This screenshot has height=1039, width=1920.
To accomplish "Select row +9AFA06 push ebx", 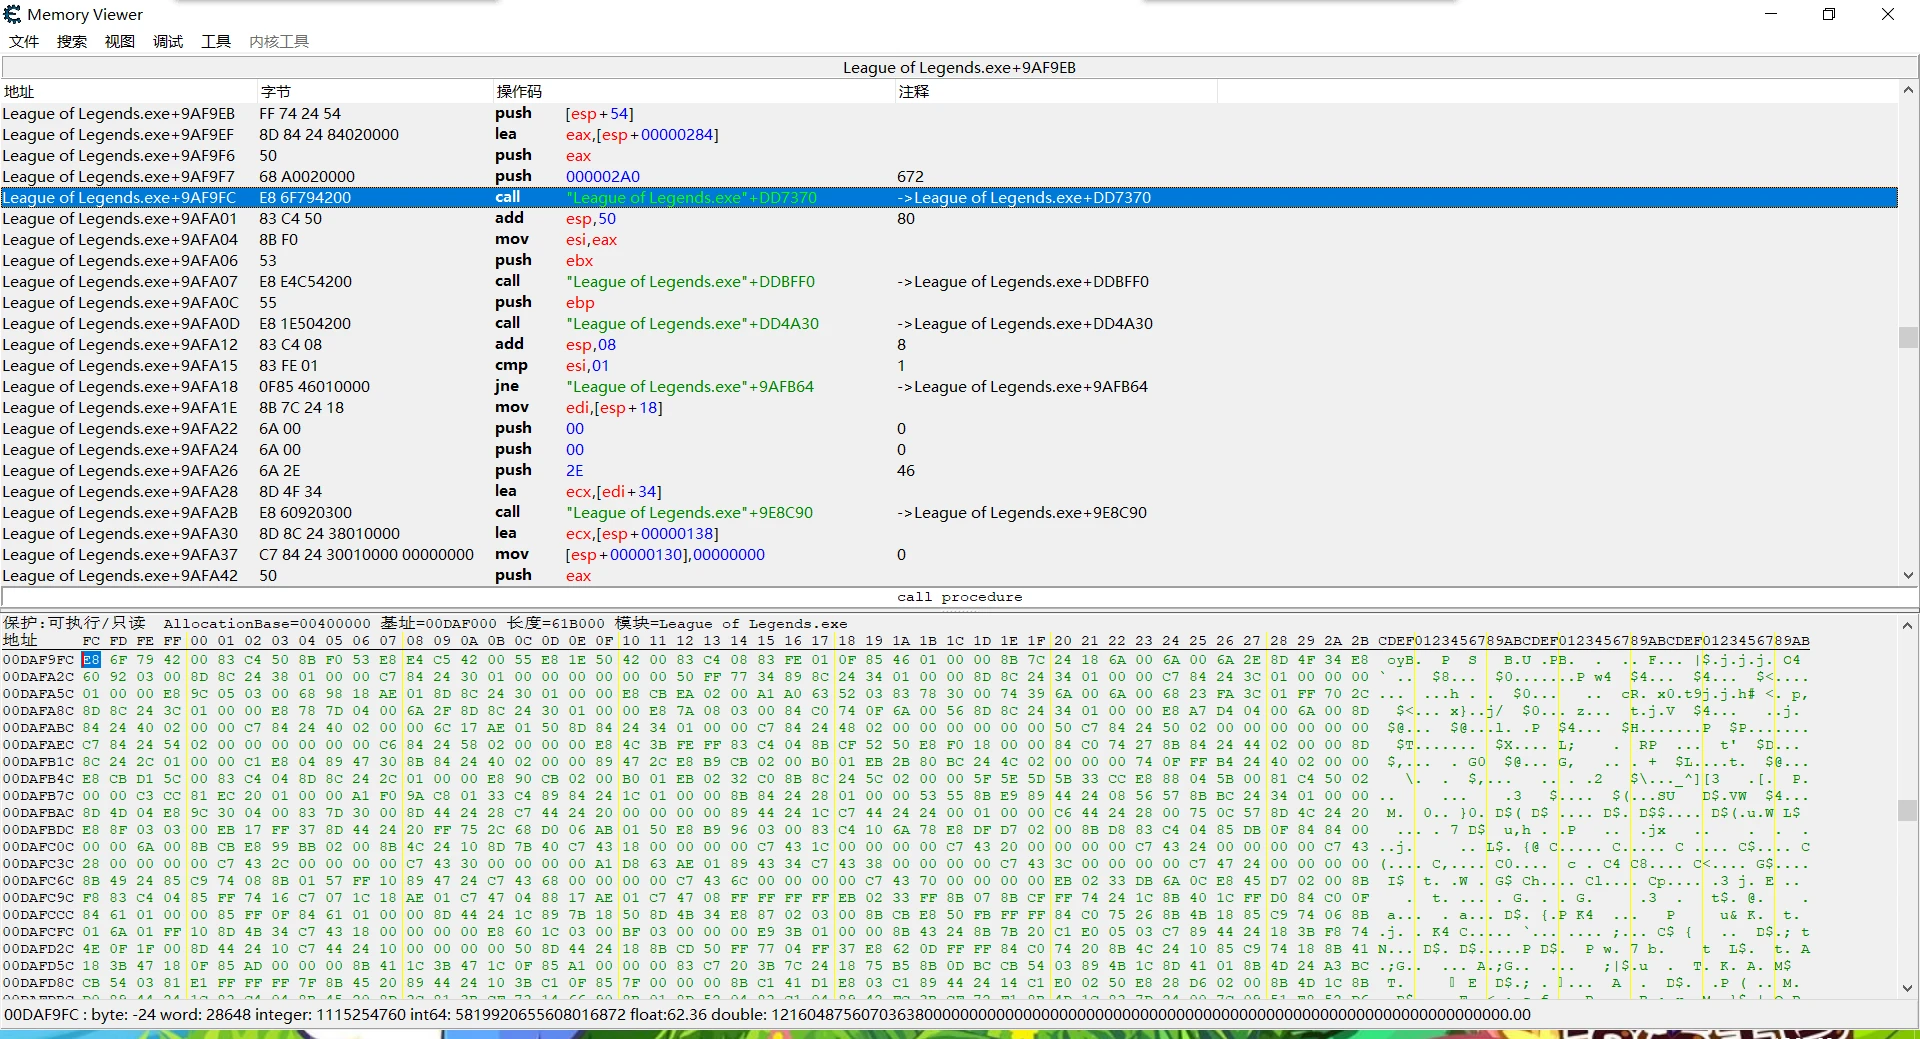I will tap(949, 260).
